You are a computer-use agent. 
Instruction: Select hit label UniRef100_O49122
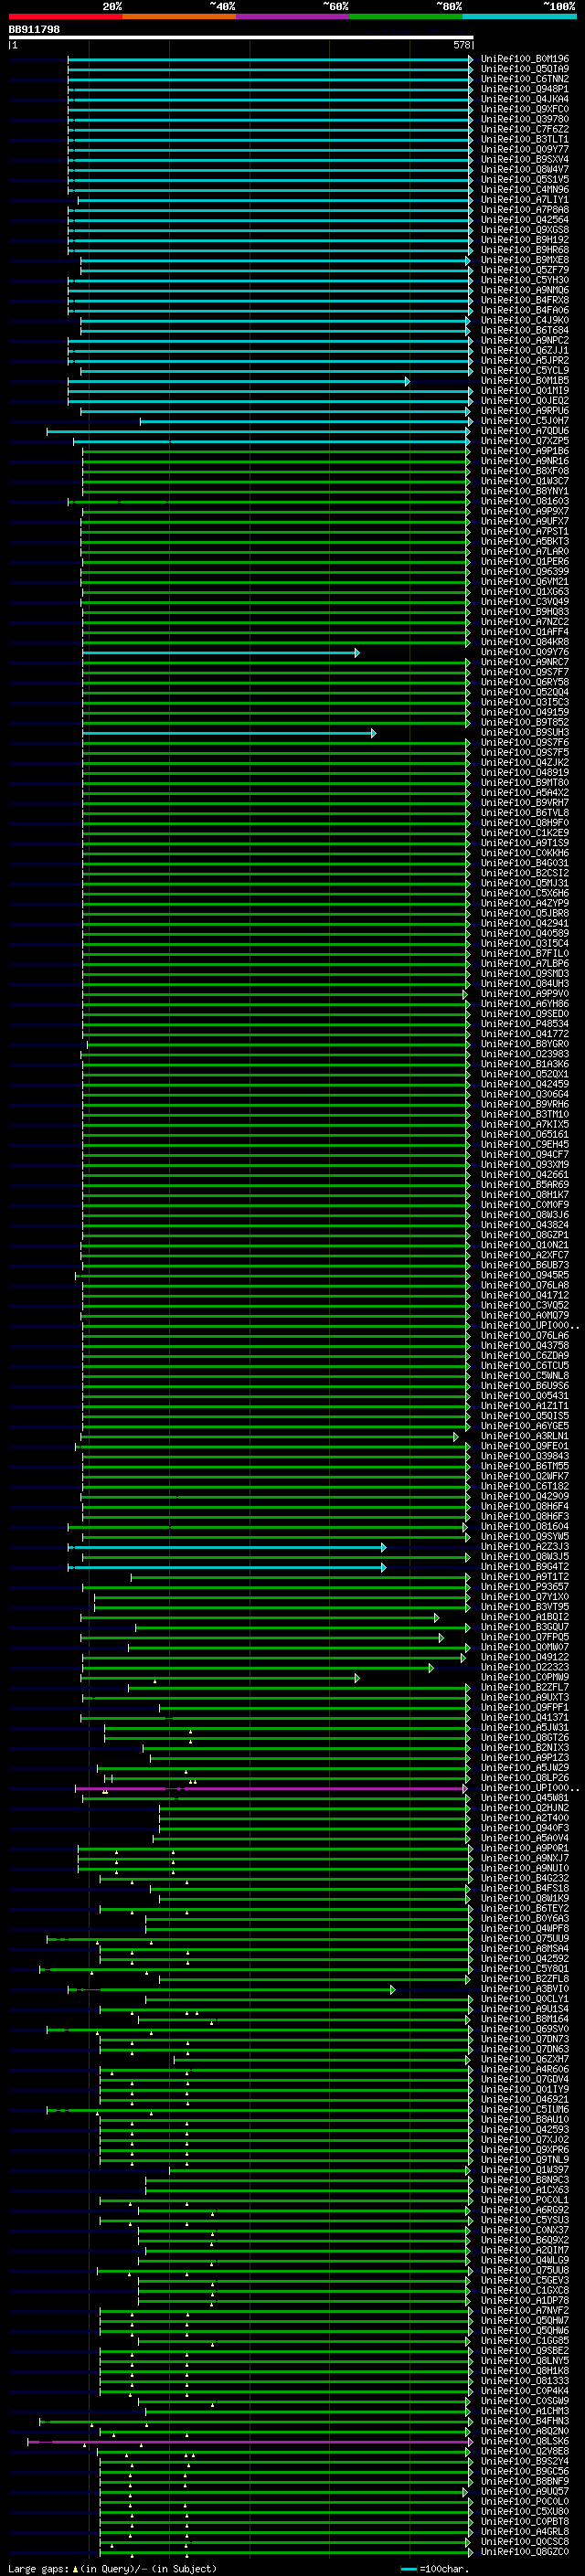point(525,1657)
